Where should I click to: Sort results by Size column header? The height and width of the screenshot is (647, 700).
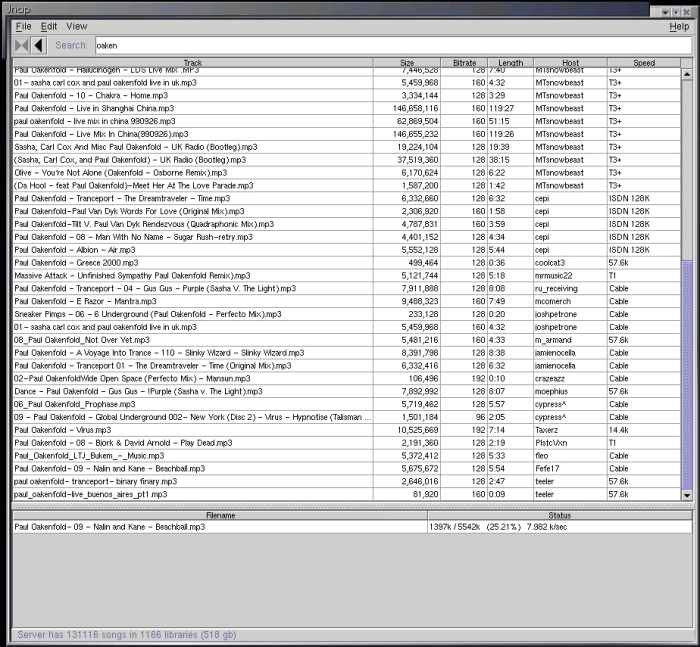[x=407, y=63]
